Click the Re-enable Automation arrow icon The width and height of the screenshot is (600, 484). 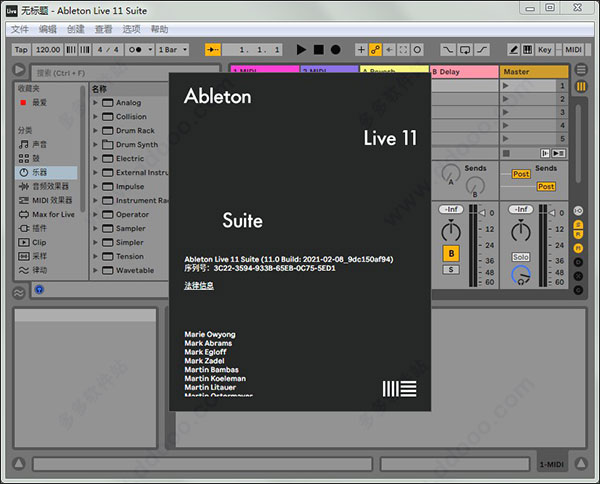389,50
